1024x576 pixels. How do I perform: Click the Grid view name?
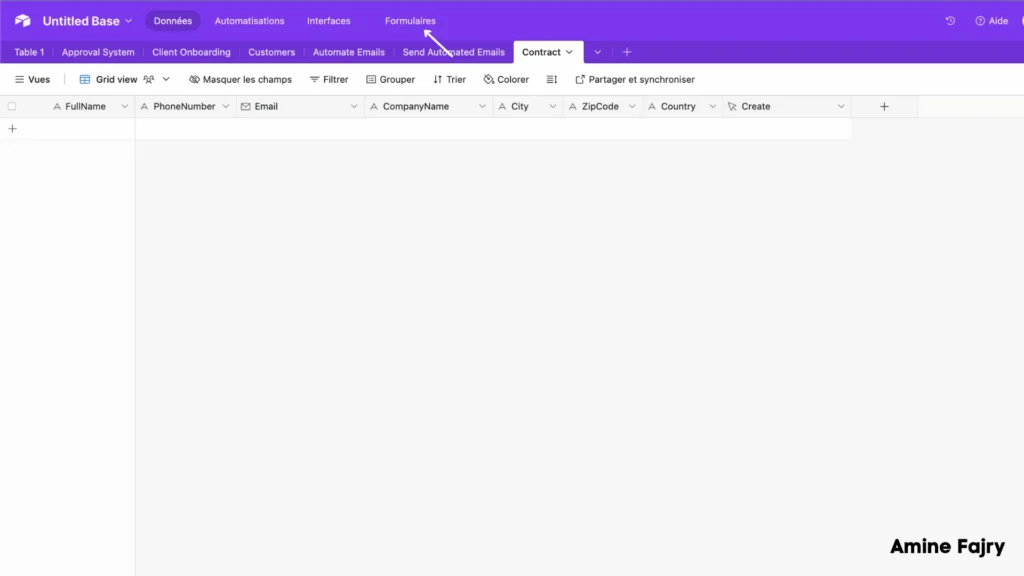click(116, 80)
